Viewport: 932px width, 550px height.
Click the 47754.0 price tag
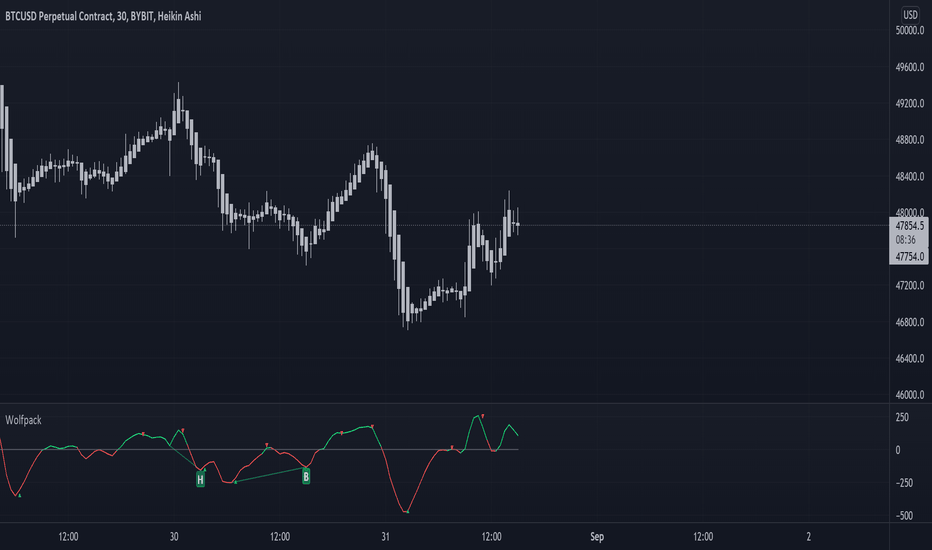point(909,257)
